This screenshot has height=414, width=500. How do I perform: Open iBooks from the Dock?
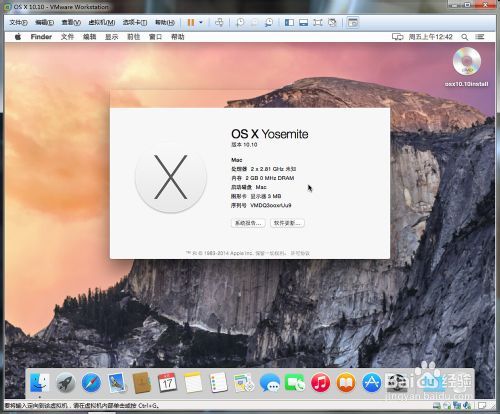click(346, 382)
